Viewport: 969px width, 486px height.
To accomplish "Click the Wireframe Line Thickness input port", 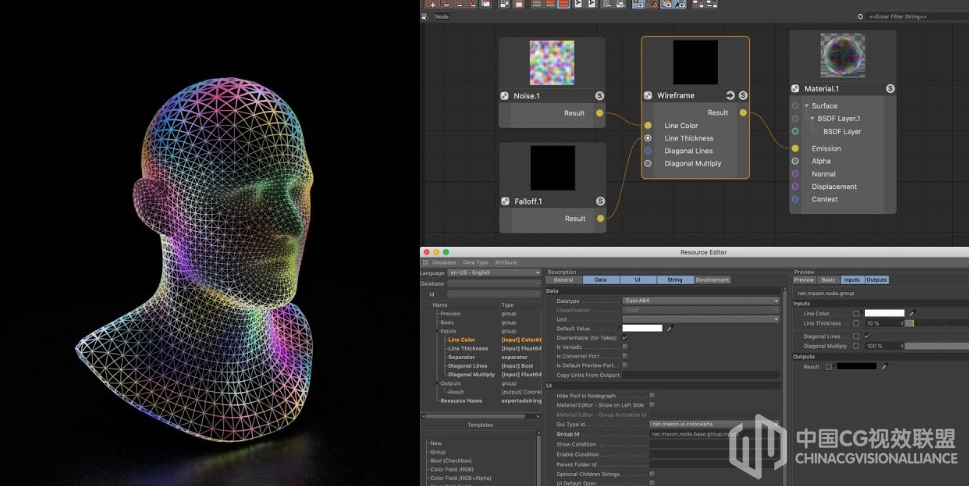I will click(648, 139).
